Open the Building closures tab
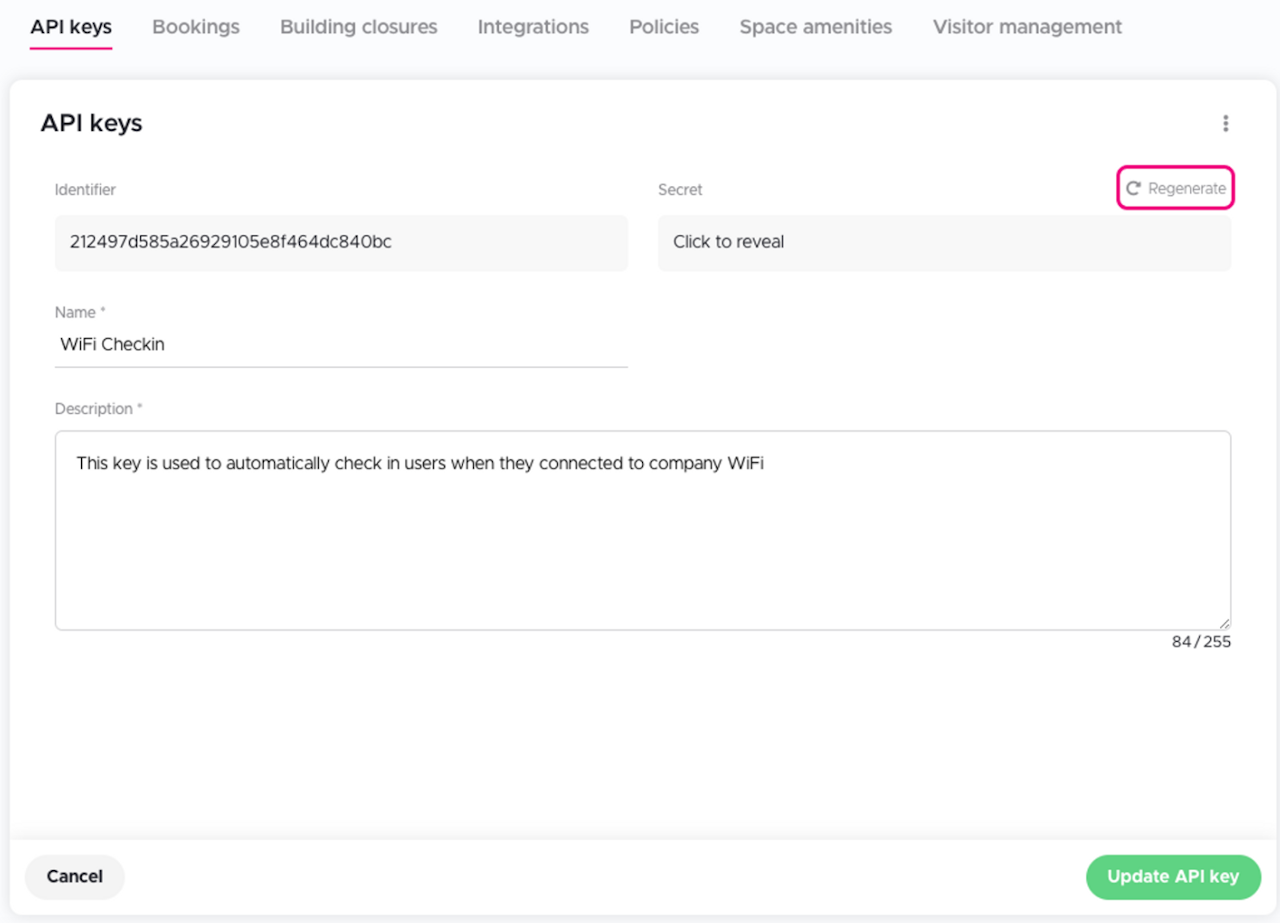The height and width of the screenshot is (923, 1280). point(358,27)
